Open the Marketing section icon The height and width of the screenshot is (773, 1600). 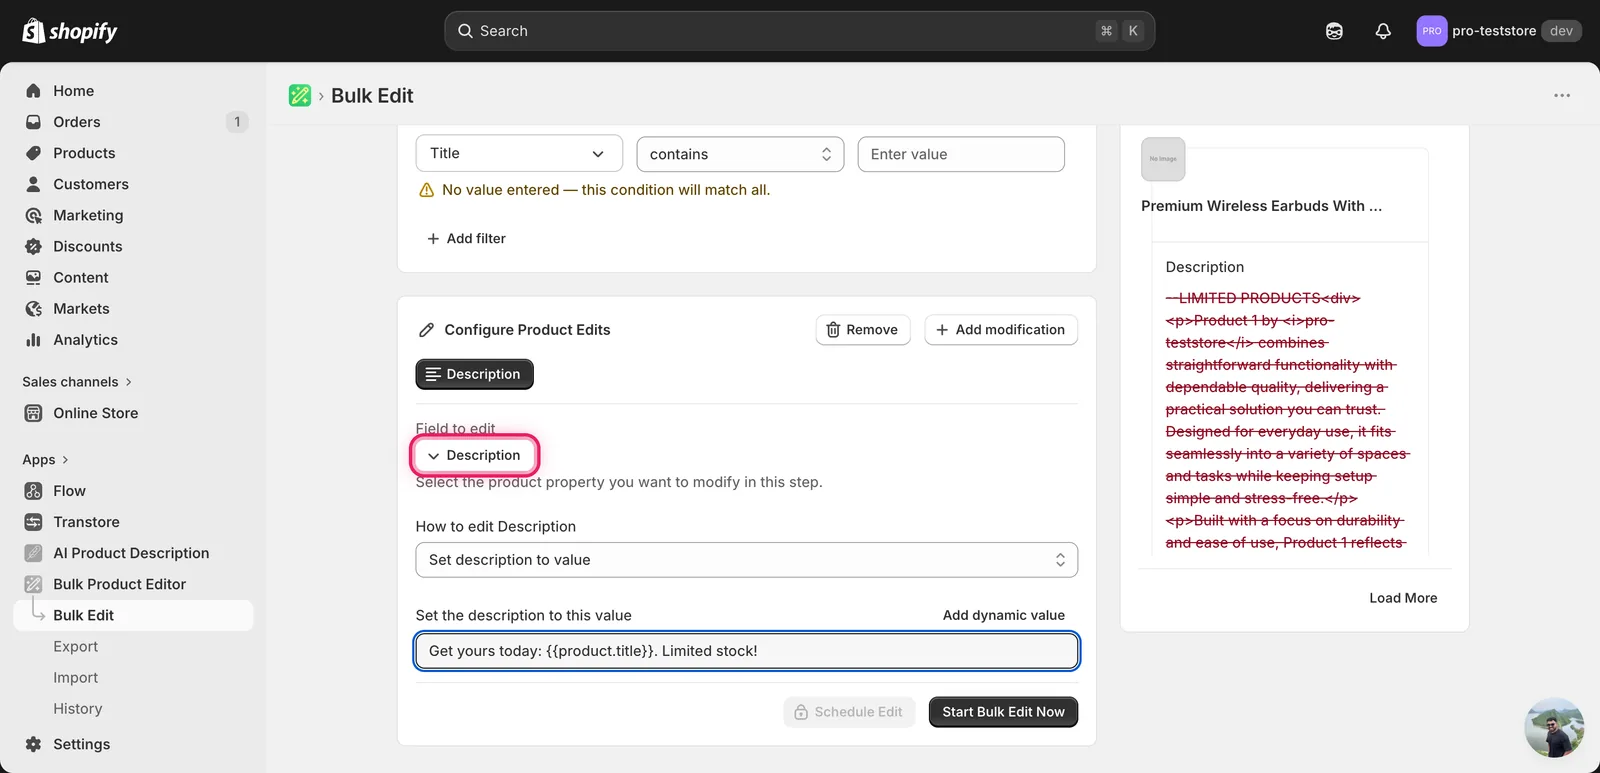tap(33, 215)
